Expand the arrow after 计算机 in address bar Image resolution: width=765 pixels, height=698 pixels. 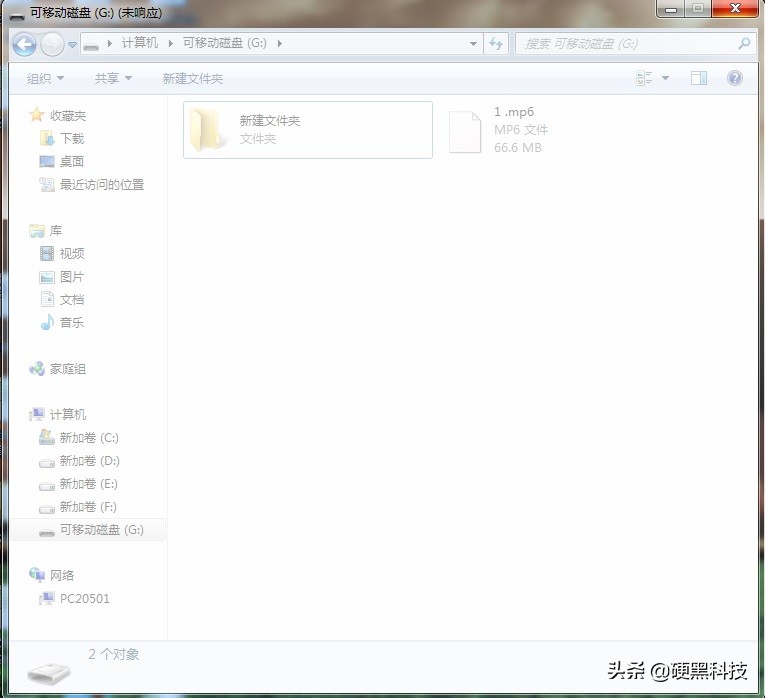point(171,43)
